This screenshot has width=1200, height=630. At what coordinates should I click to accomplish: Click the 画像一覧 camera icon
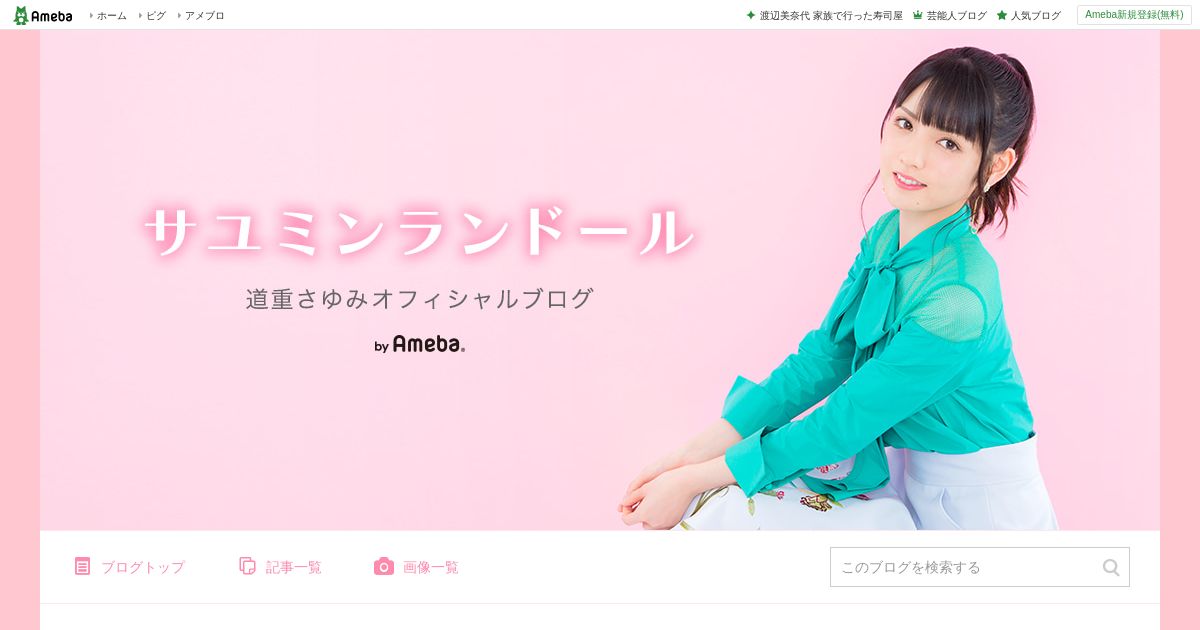384,566
